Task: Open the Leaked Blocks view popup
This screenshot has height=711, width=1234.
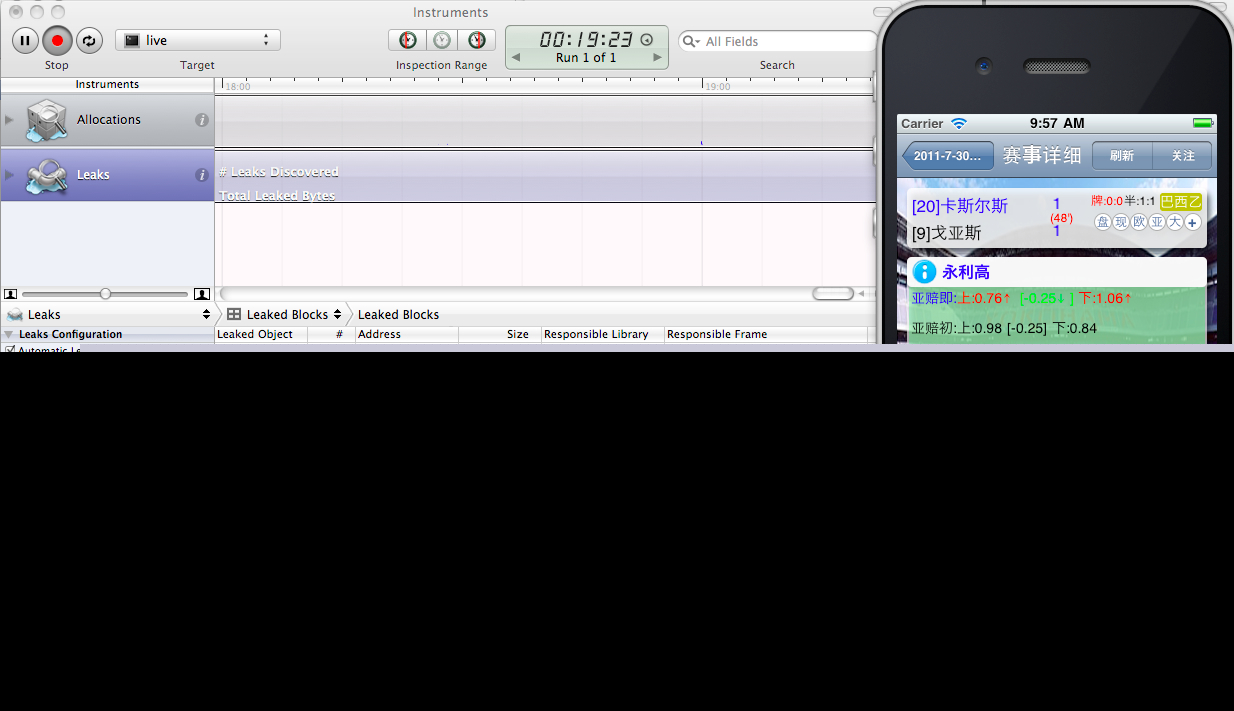Action: [285, 314]
